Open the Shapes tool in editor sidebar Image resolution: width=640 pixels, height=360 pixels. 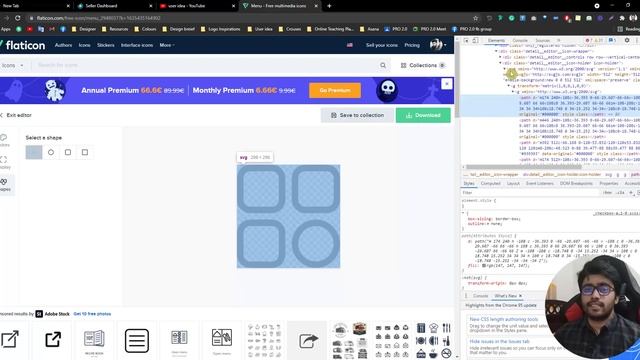(x=5, y=184)
